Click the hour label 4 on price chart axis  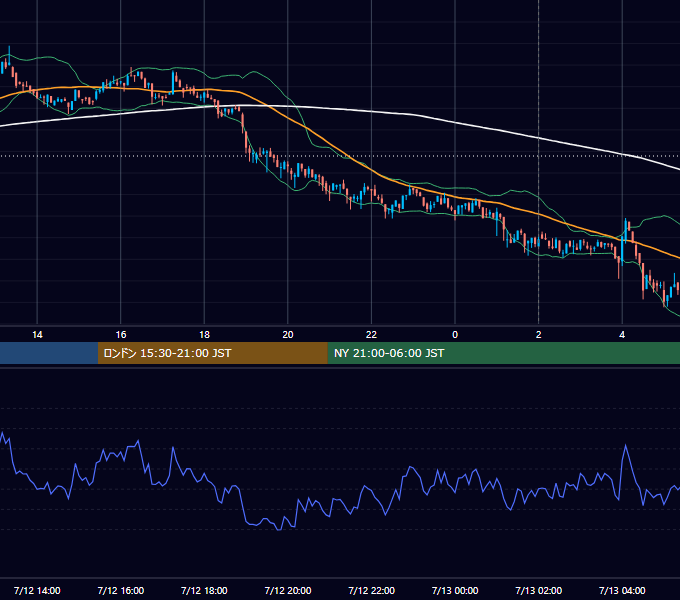[622, 335]
